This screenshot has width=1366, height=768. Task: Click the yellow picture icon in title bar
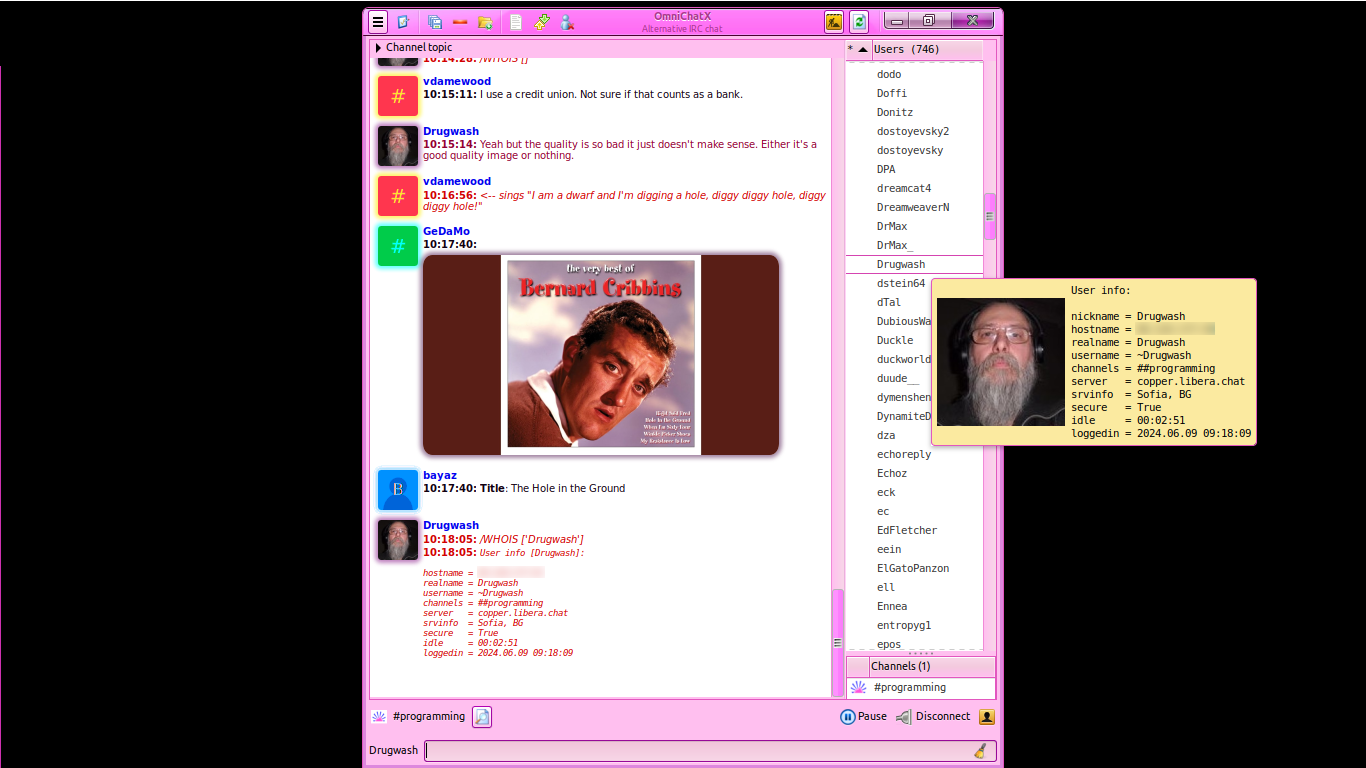834,21
